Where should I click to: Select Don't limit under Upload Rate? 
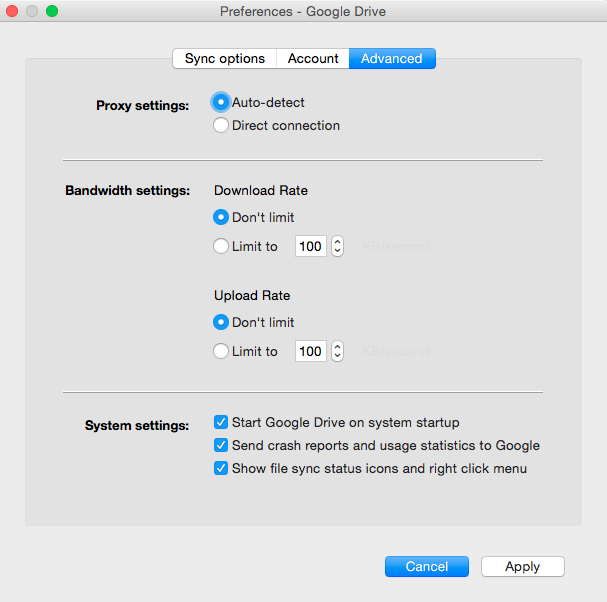pos(221,322)
